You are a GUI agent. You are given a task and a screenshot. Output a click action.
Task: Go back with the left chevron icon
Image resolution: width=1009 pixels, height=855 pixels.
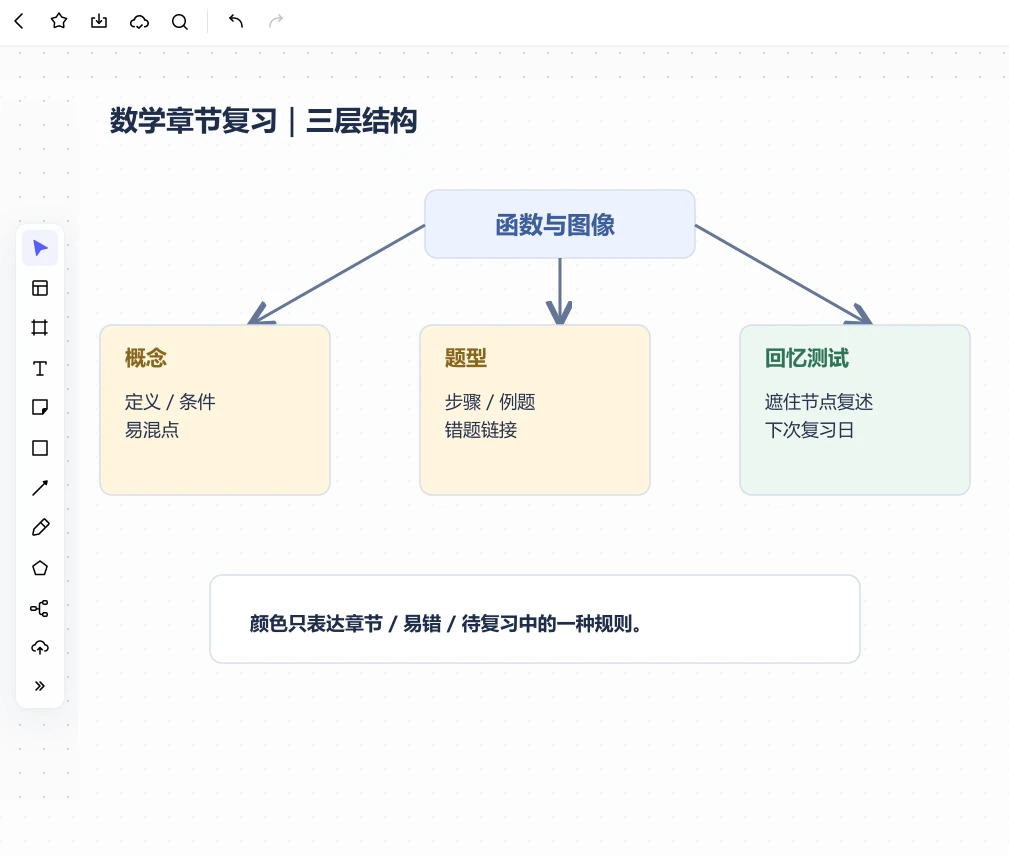click(x=19, y=21)
